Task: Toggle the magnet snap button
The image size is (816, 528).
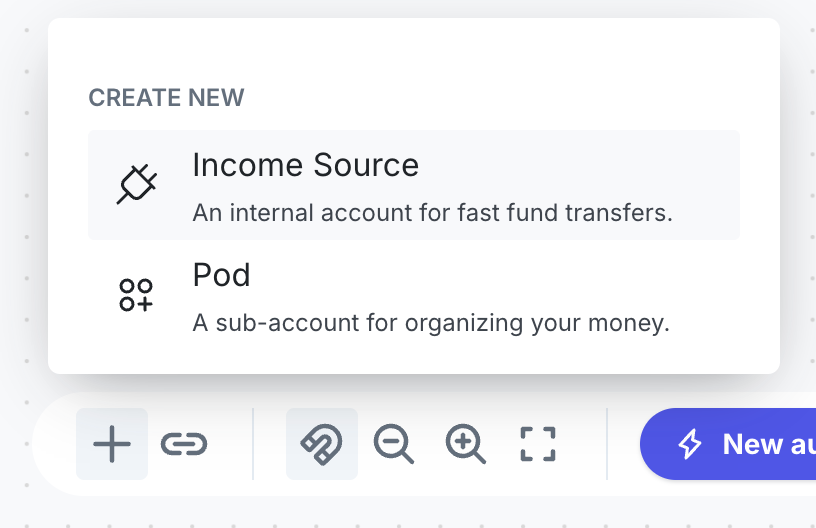Action: click(x=322, y=444)
